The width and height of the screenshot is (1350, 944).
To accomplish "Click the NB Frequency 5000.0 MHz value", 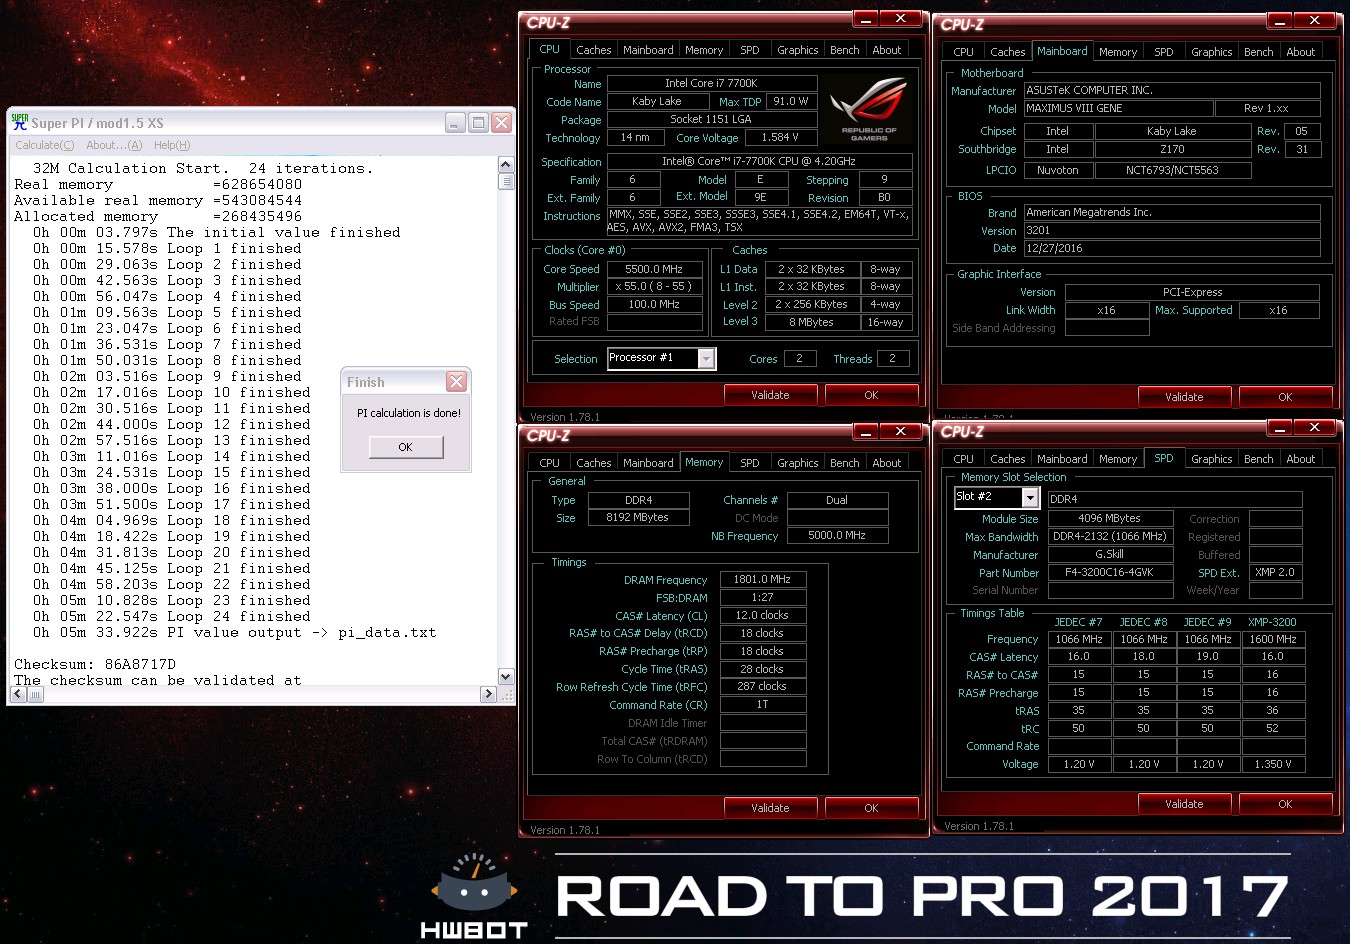I will click(x=837, y=535).
